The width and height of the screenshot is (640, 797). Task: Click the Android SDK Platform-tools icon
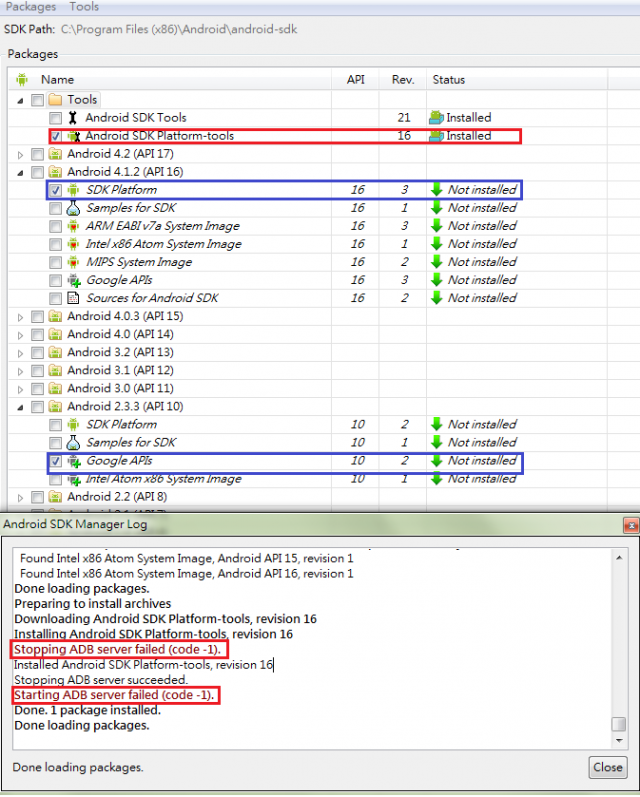[x=74, y=136]
